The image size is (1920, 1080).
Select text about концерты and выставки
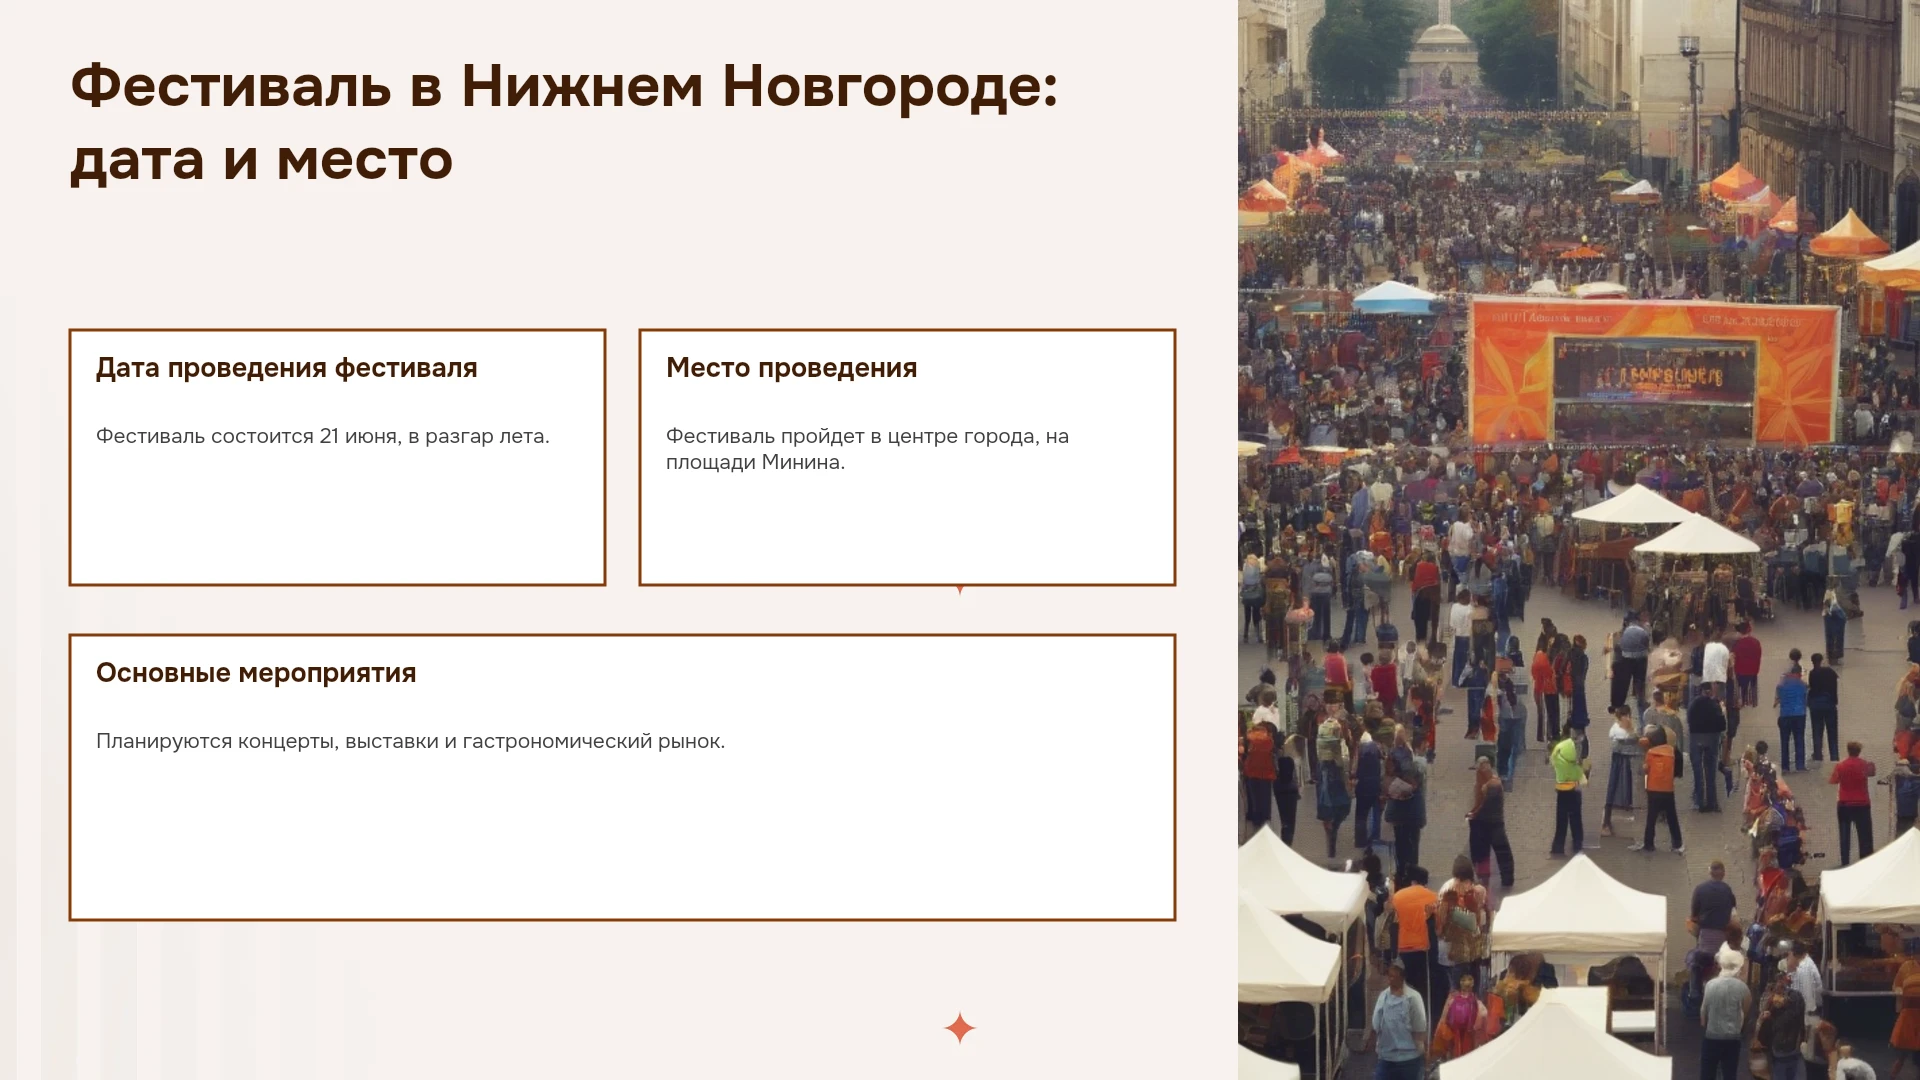coord(411,741)
